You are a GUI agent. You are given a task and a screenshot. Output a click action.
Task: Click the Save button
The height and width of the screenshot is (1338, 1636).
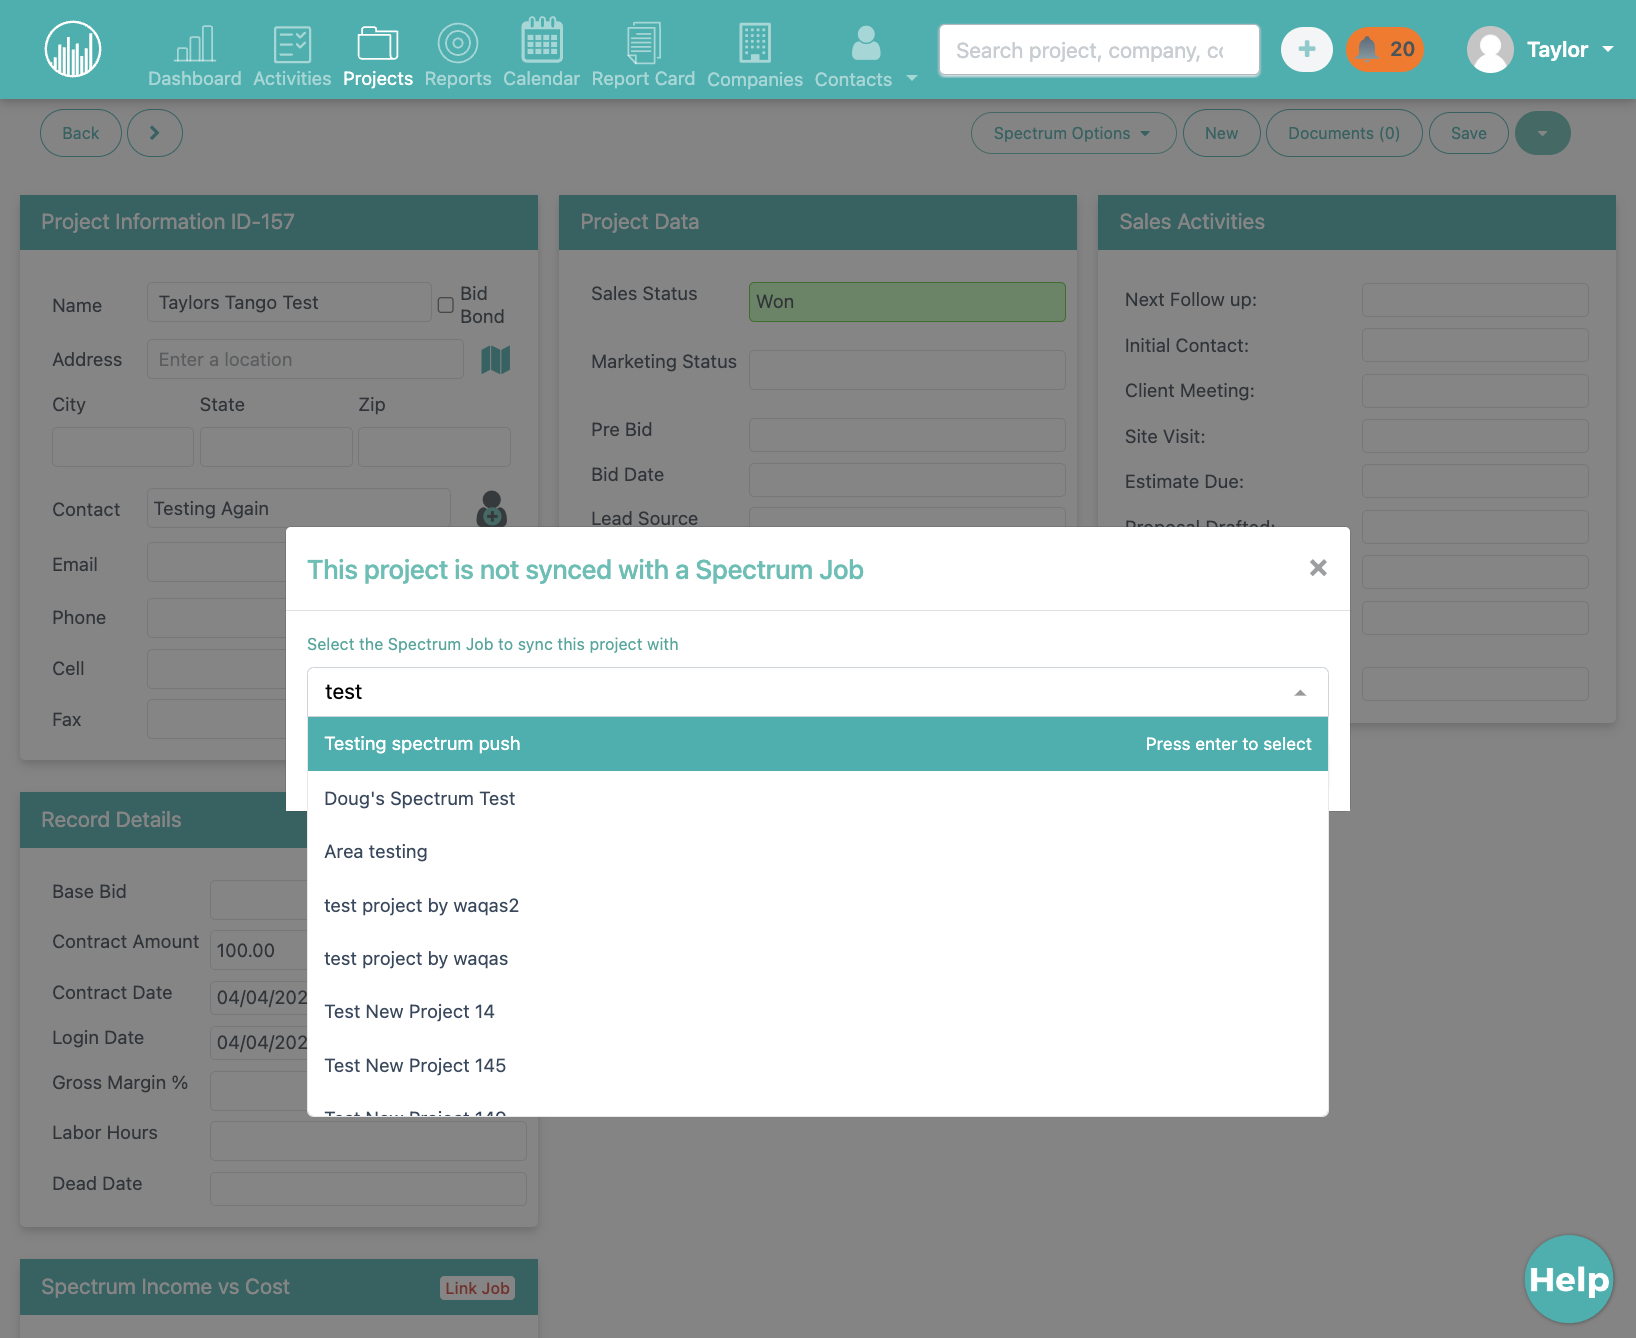(1468, 133)
